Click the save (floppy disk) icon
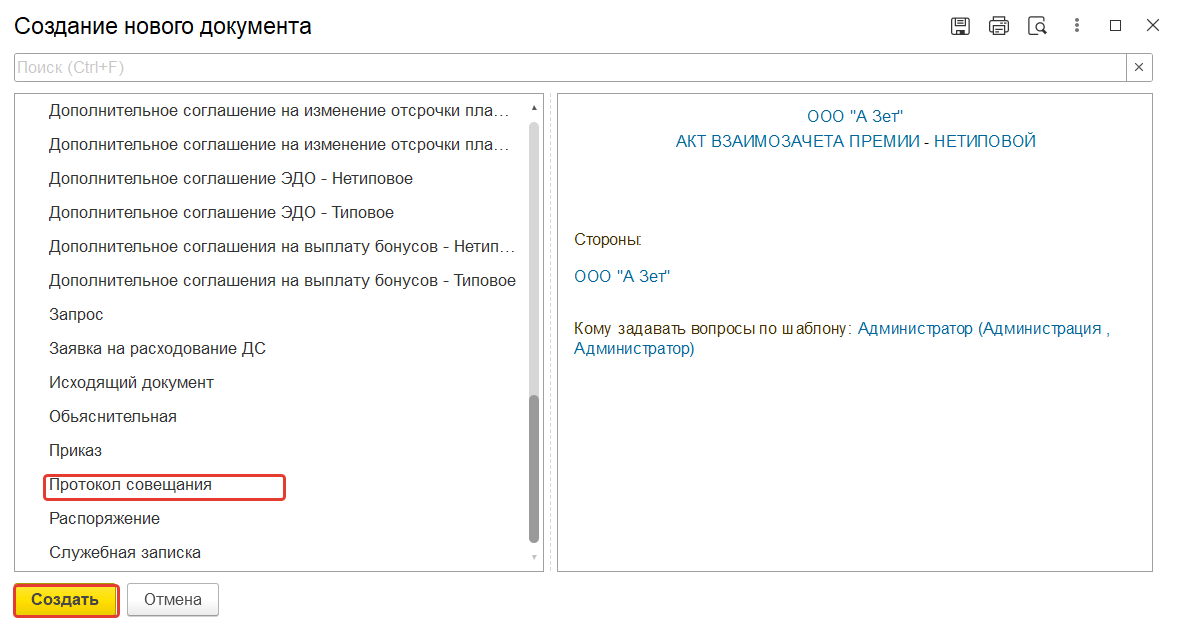The width and height of the screenshot is (1177, 632). coord(960,26)
